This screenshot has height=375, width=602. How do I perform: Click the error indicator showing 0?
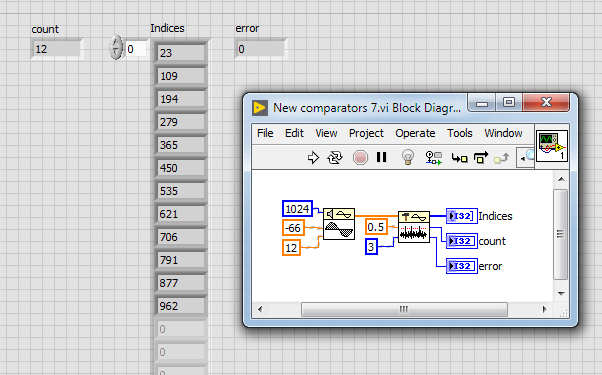pos(261,49)
